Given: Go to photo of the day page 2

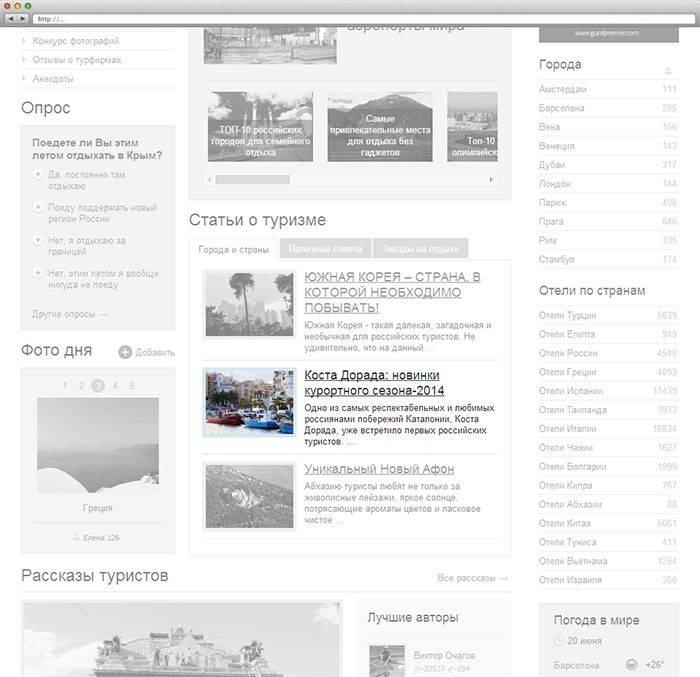Looking at the screenshot, I should pyautogui.click(x=81, y=386).
